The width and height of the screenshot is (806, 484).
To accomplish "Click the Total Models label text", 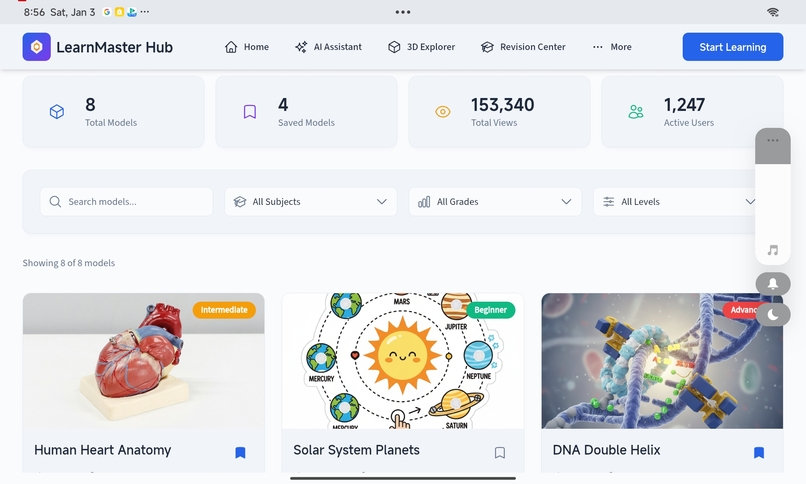I will coord(111,123).
